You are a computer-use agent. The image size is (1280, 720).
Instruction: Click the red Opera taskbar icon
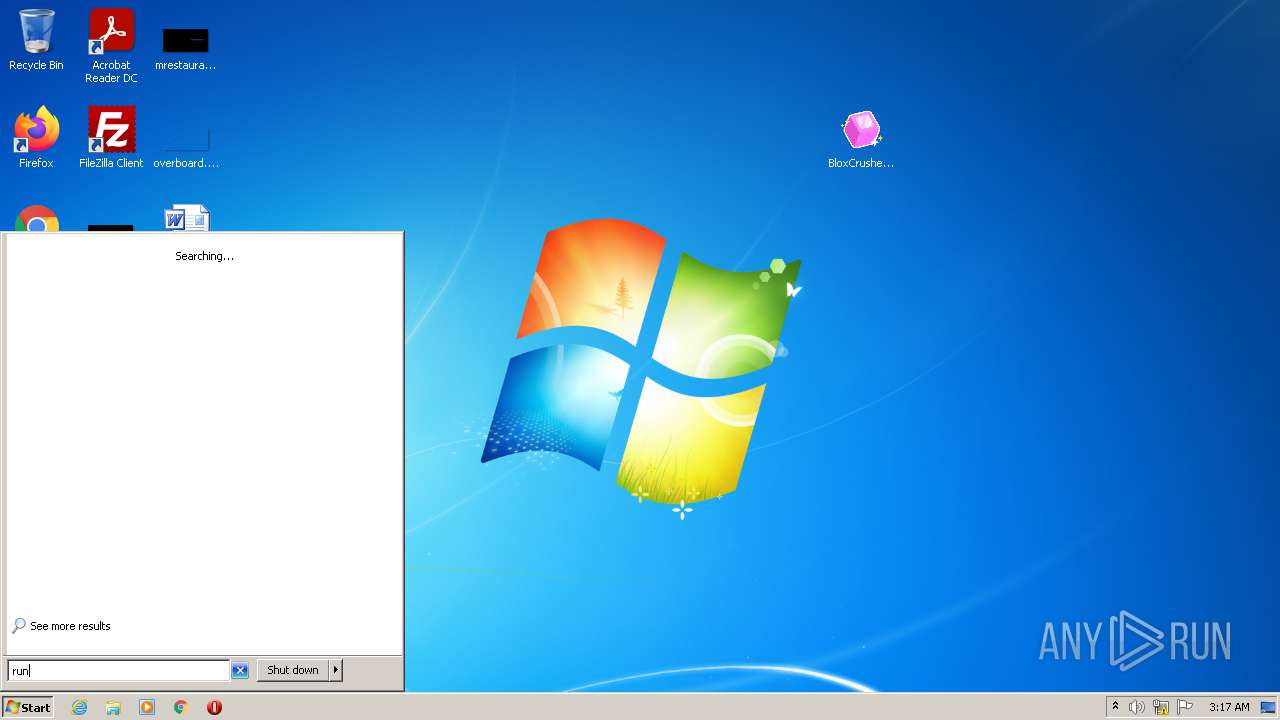(214, 707)
